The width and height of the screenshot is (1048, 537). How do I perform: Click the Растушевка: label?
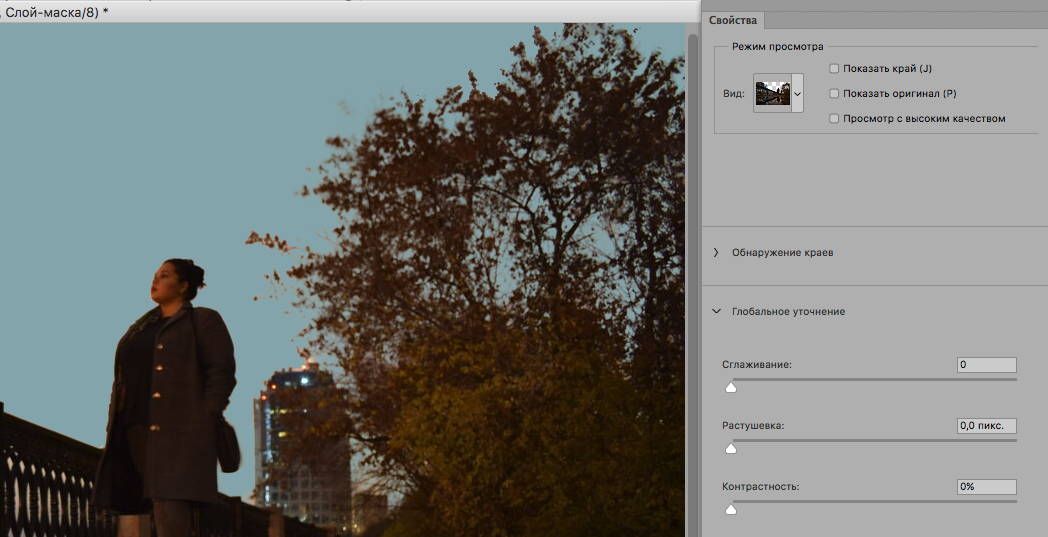click(753, 425)
